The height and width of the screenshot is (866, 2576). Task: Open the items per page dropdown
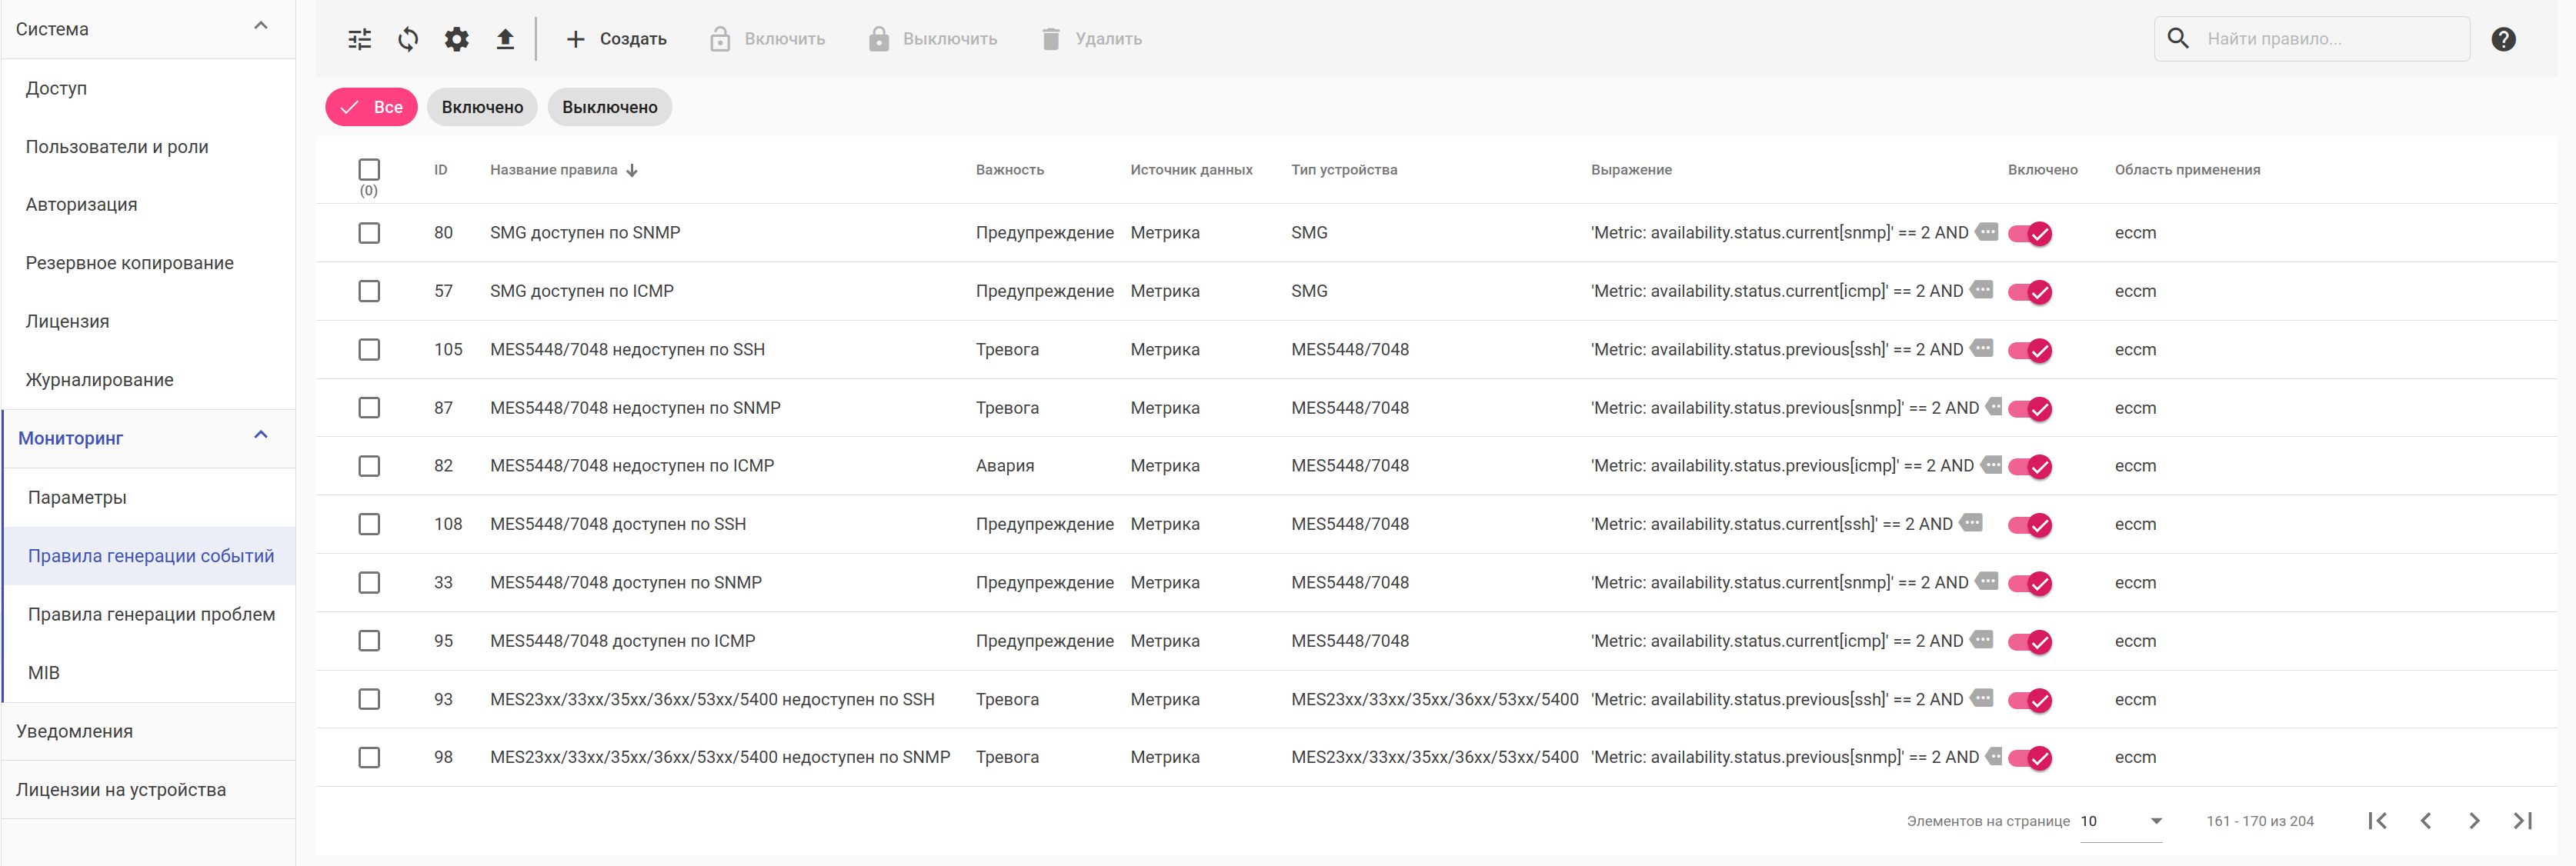coord(2121,821)
